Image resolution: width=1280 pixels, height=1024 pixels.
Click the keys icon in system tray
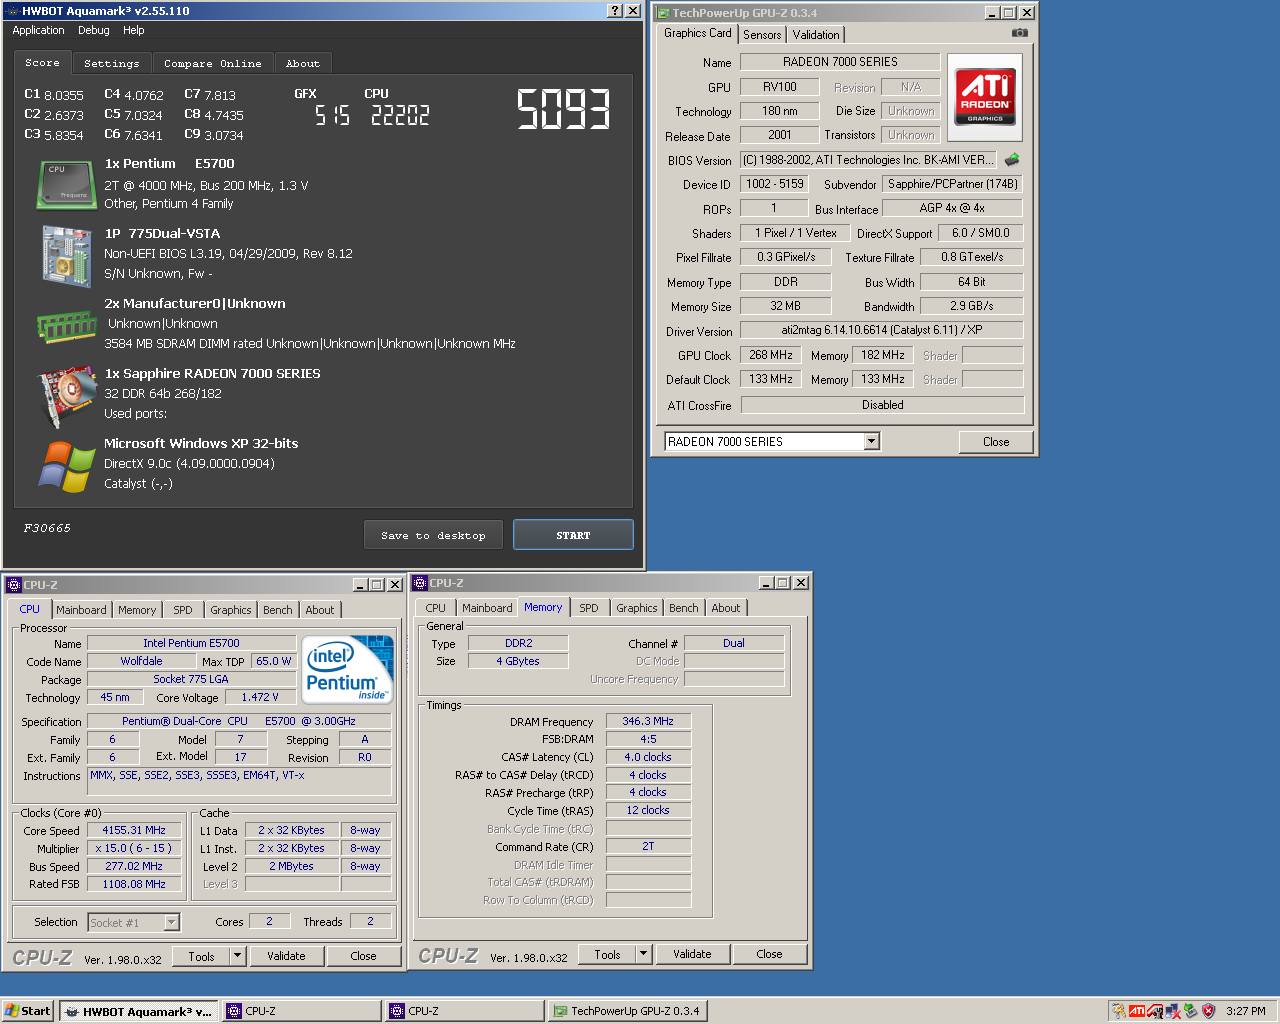(1119, 1011)
